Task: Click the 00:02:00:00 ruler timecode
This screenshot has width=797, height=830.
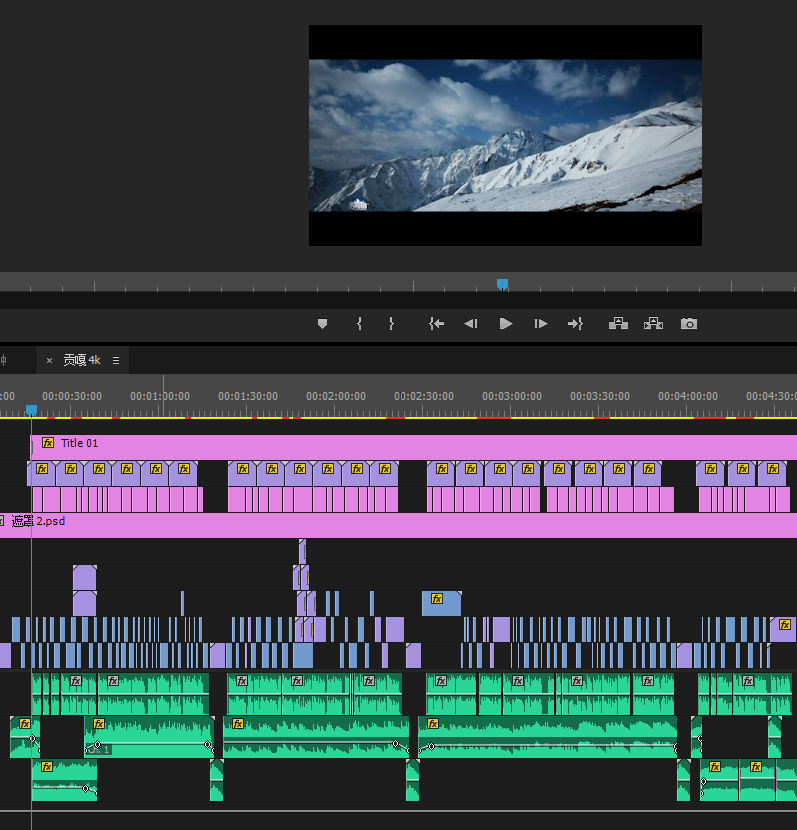Action: point(336,396)
